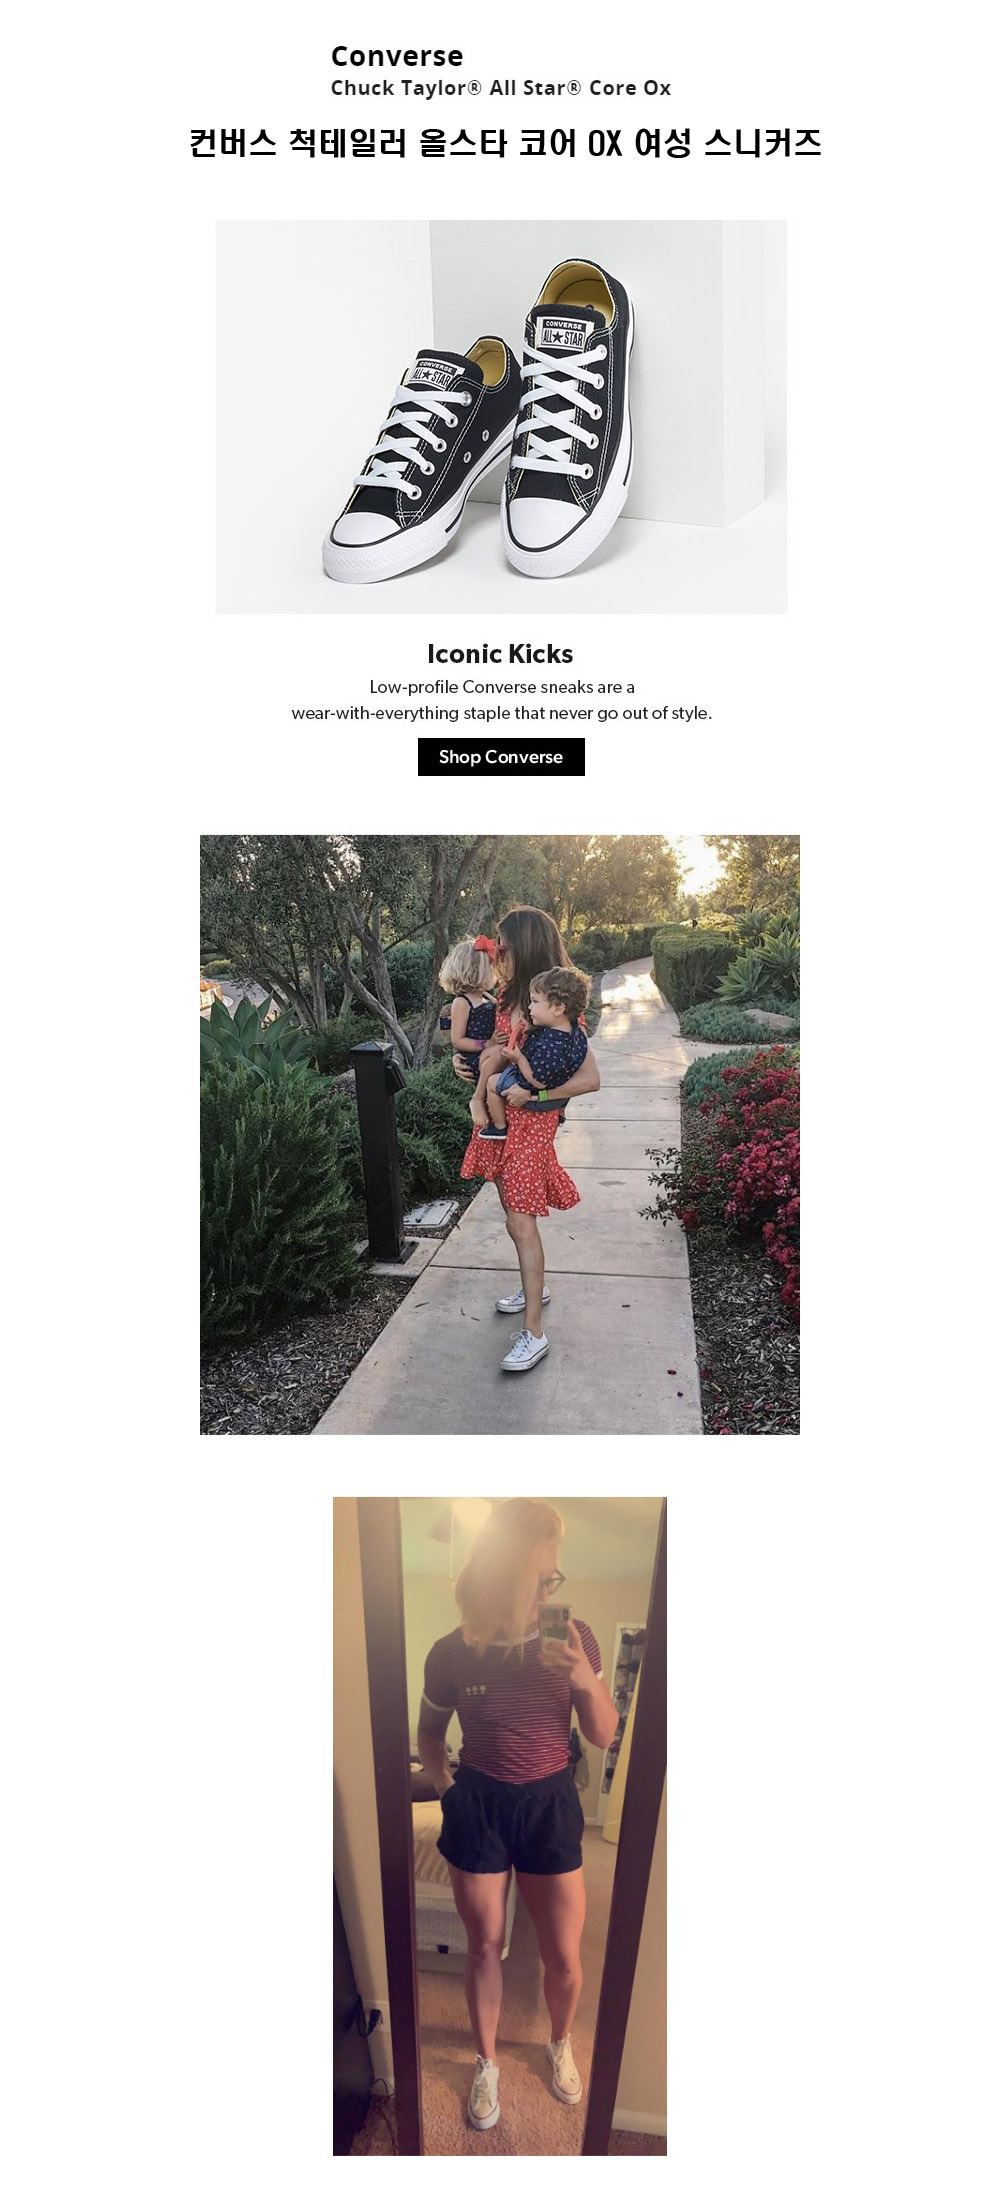Click the striped red shirt in selfie
The height and width of the screenshot is (2200, 1000).
point(511,1698)
